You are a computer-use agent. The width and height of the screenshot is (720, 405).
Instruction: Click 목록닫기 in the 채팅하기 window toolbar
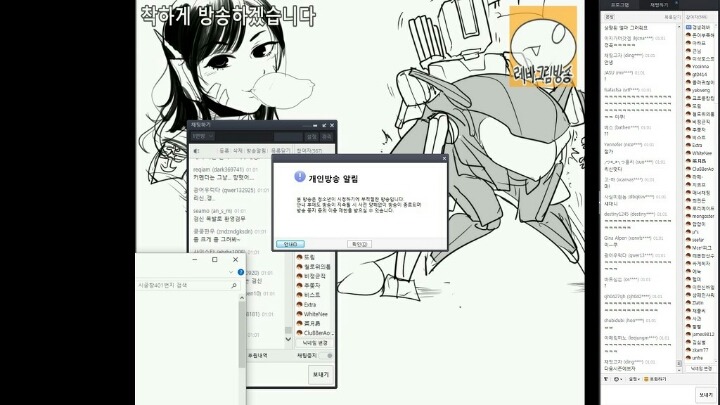[281, 151]
